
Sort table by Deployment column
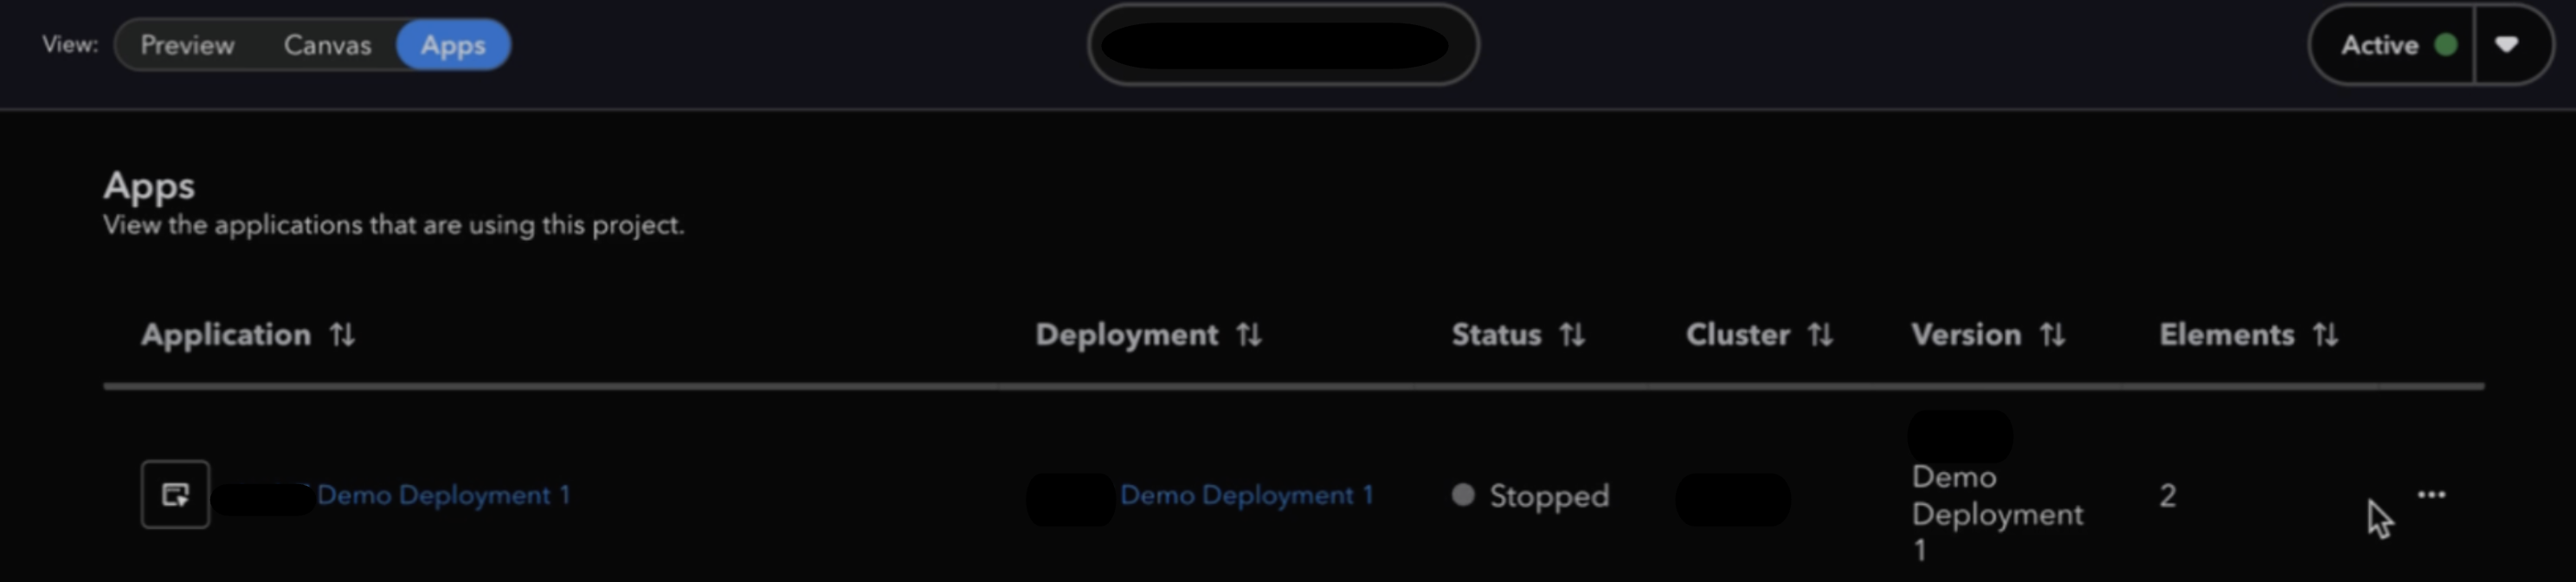1248,334
